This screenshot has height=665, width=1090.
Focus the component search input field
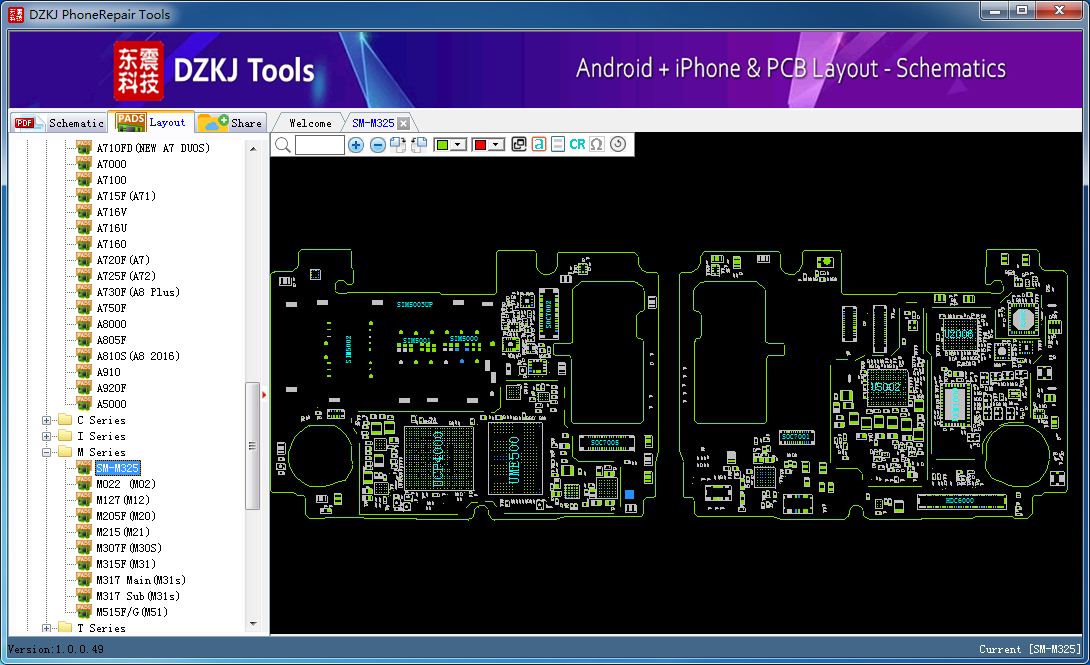(x=319, y=145)
